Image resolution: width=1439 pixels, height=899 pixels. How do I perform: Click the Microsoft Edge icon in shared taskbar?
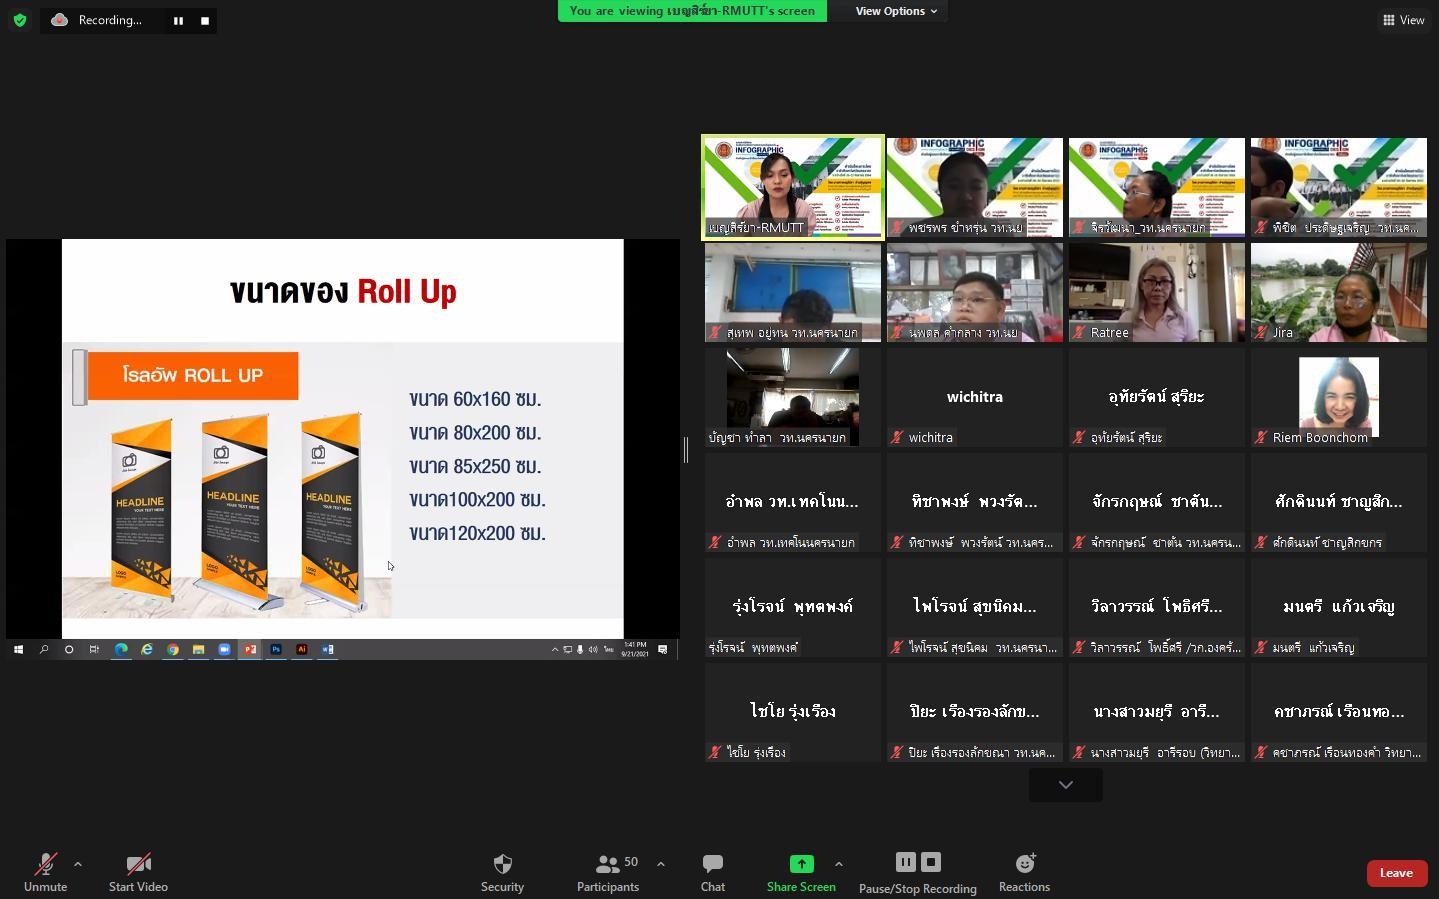click(x=121, y=650)
